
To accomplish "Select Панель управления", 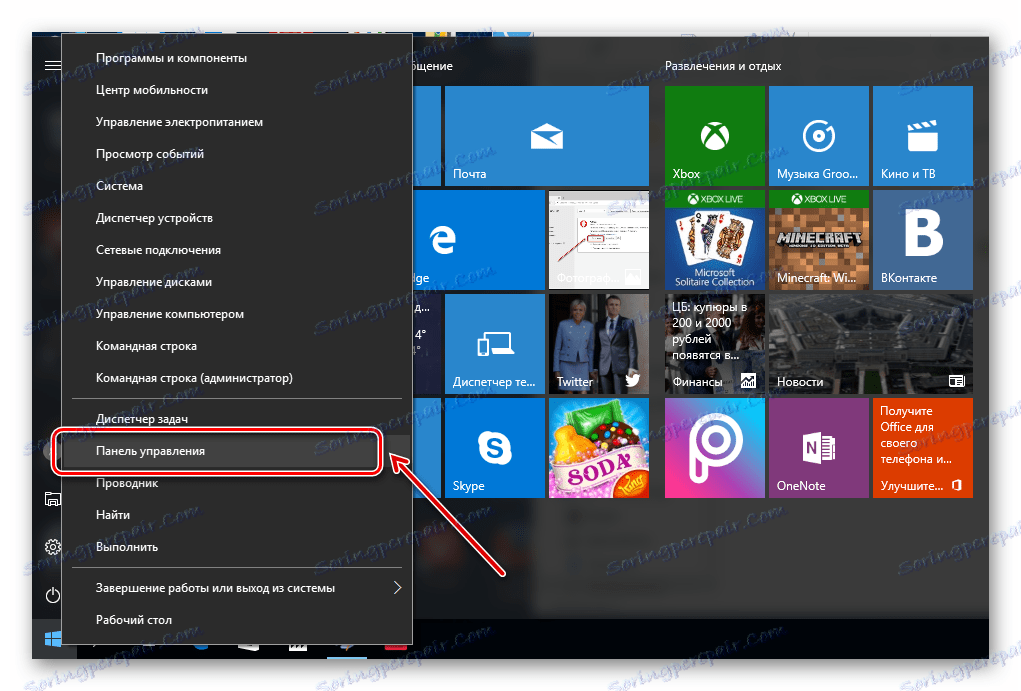I will 237,451.
